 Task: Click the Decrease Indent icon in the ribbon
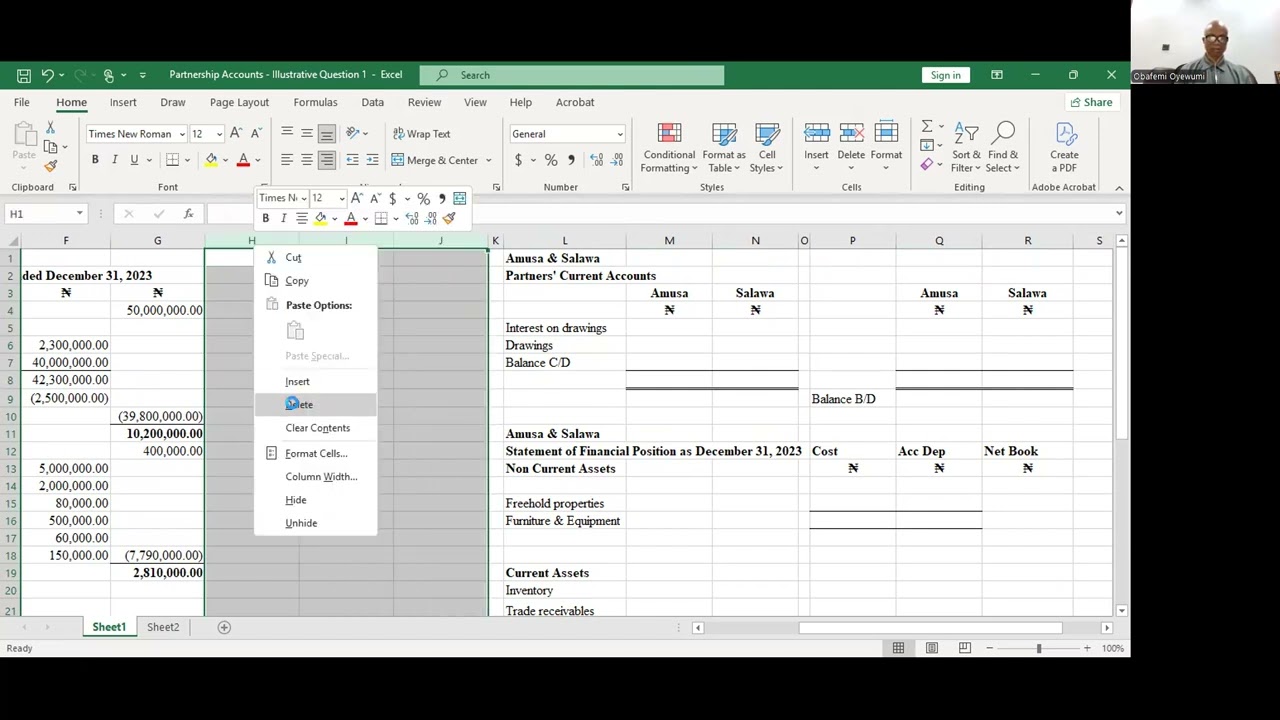click(352, 160)
